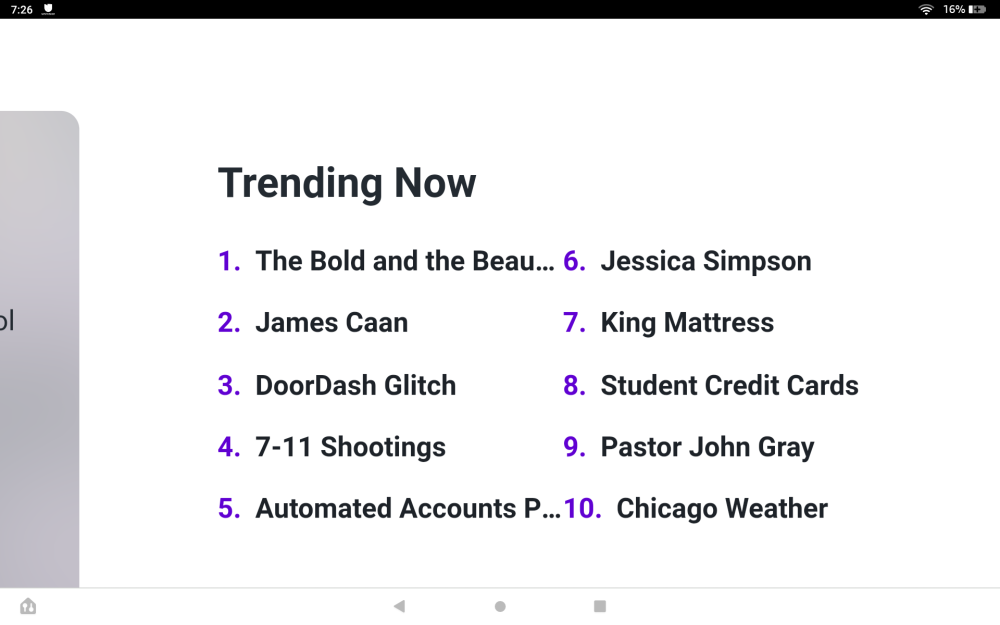
Task: Select Automated Accounts trending link
Action: click(x=407, y=509)
